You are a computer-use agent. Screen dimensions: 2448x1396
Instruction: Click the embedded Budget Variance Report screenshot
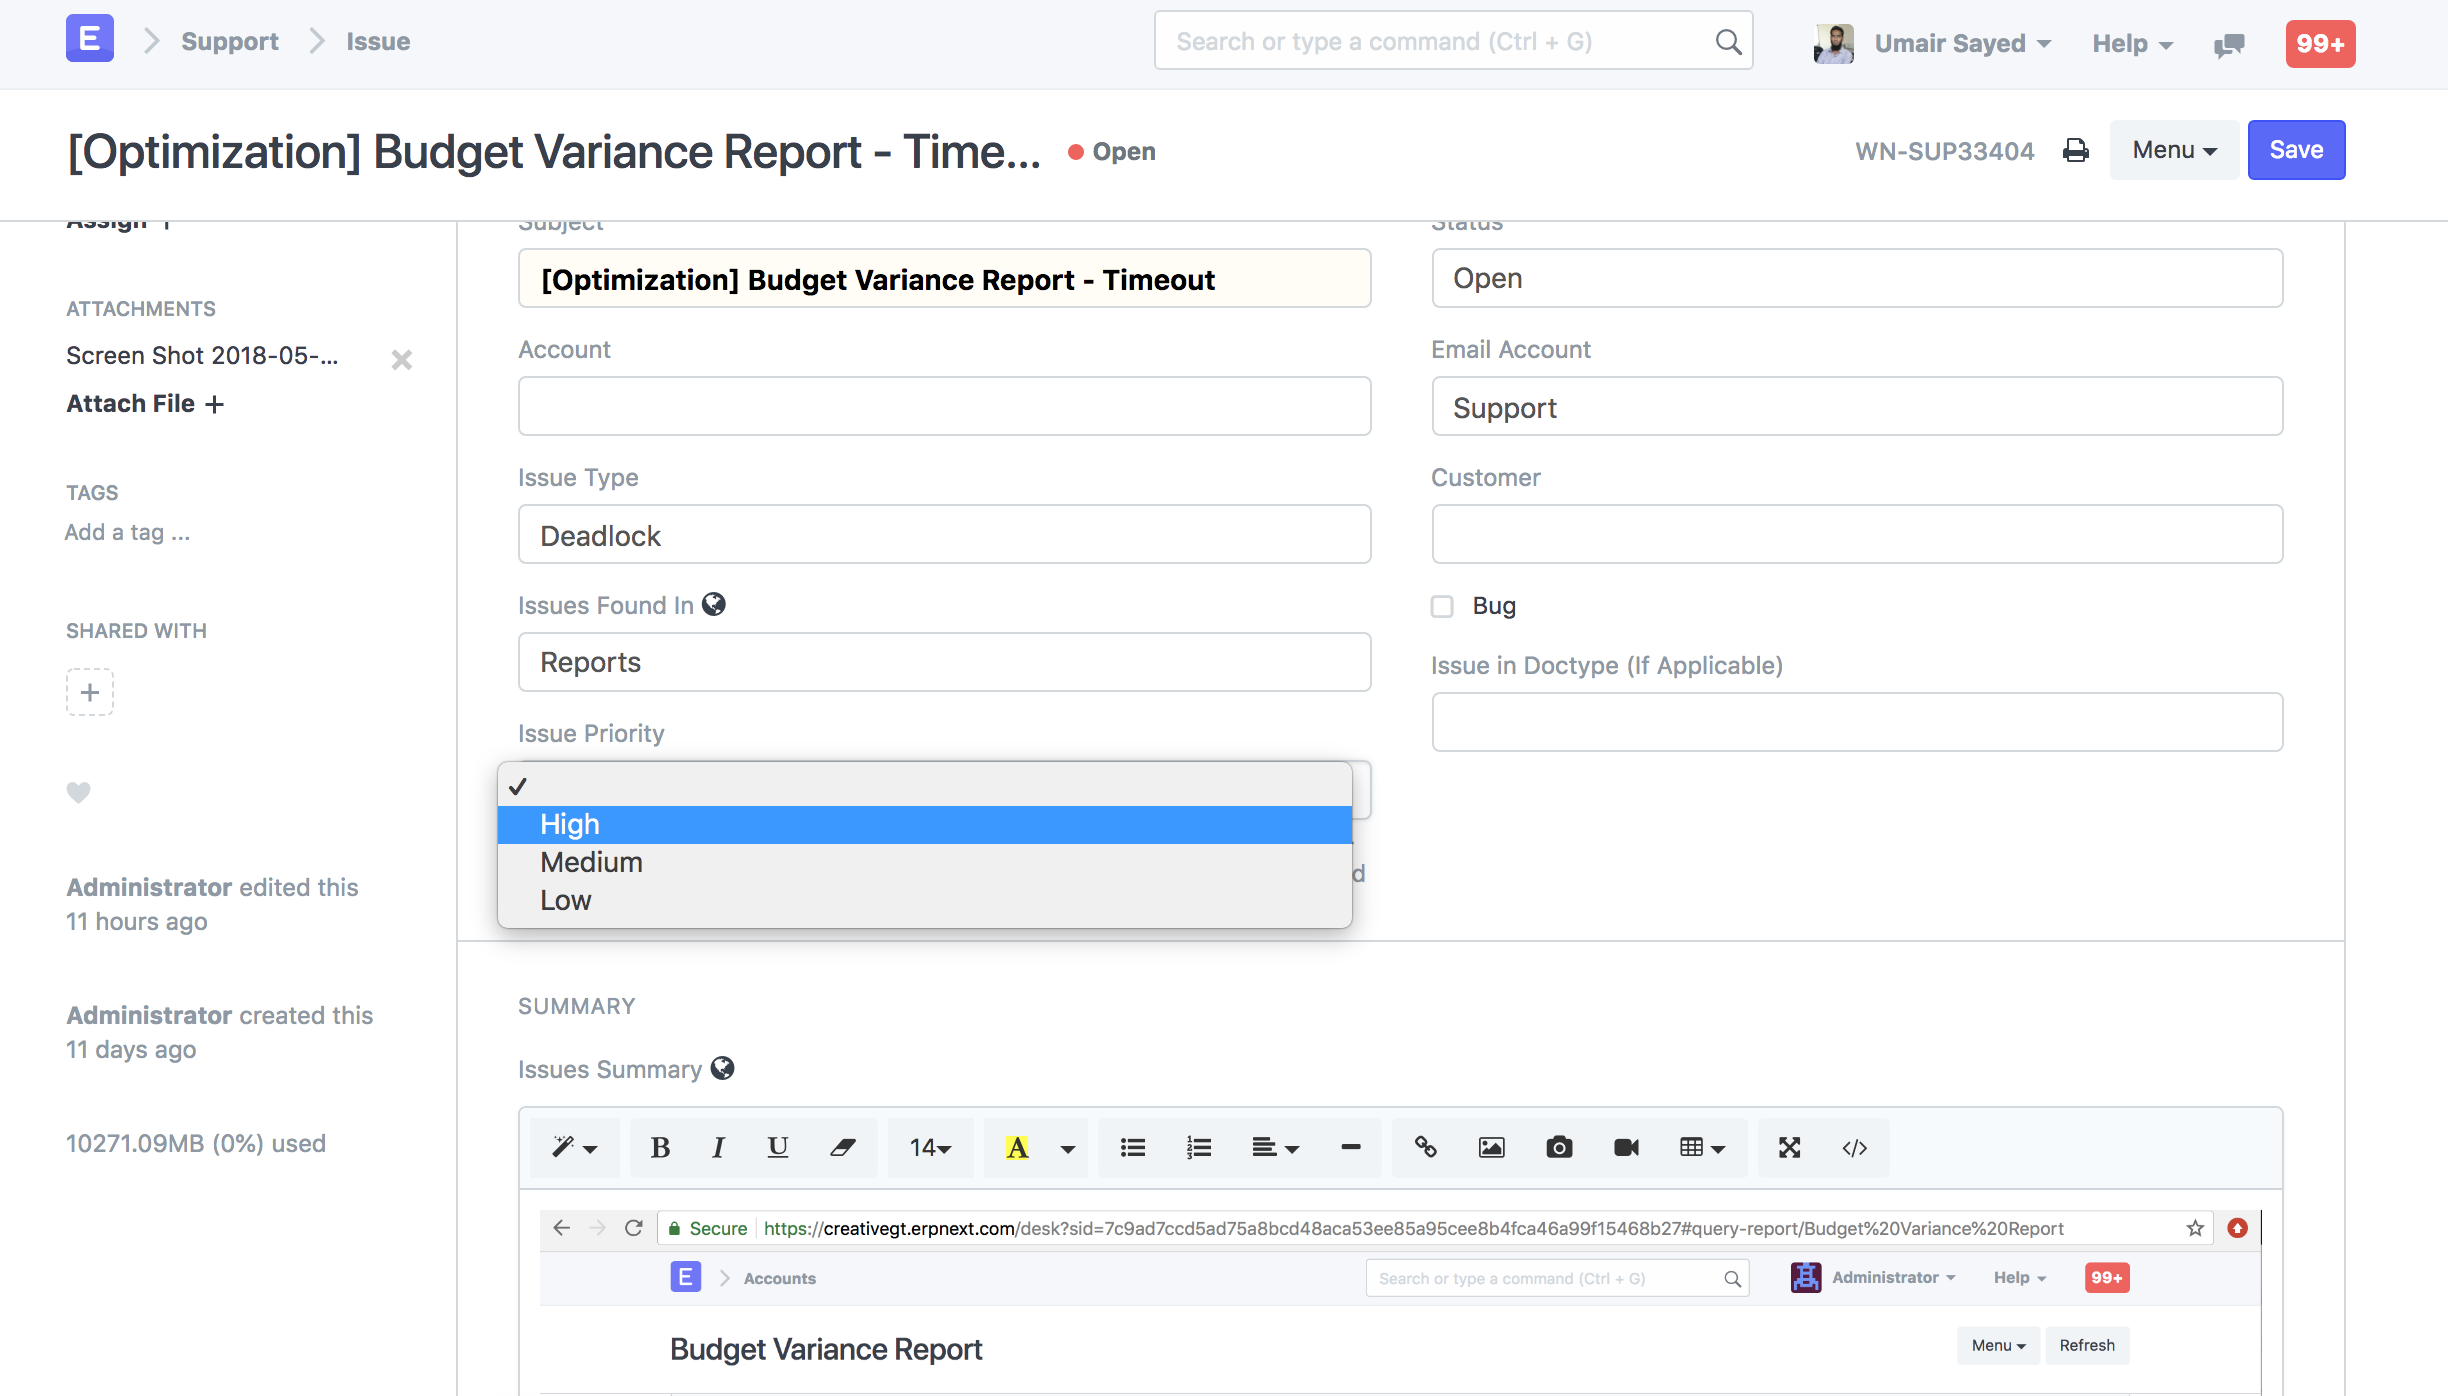point(1400,1302)
